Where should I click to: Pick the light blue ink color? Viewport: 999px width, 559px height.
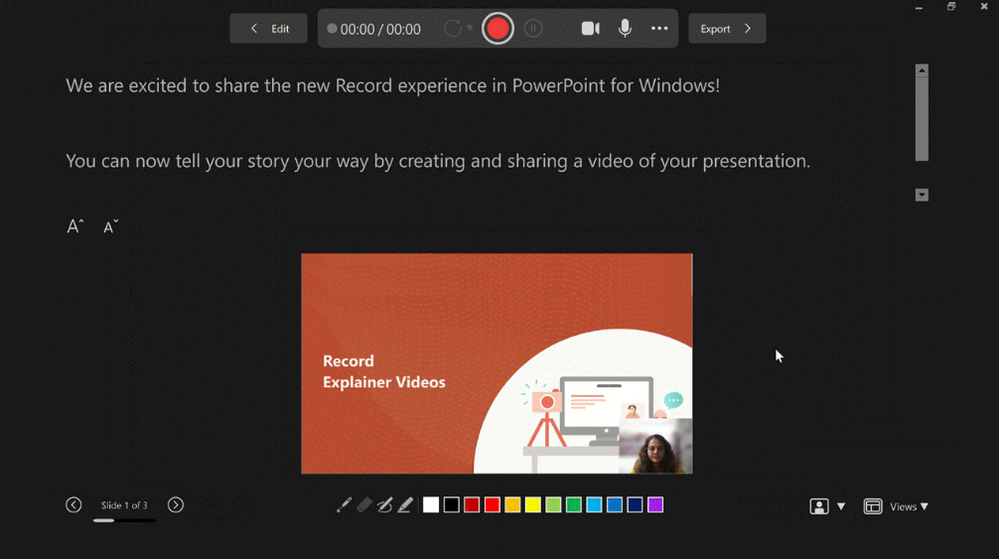(x=594, y=505)
